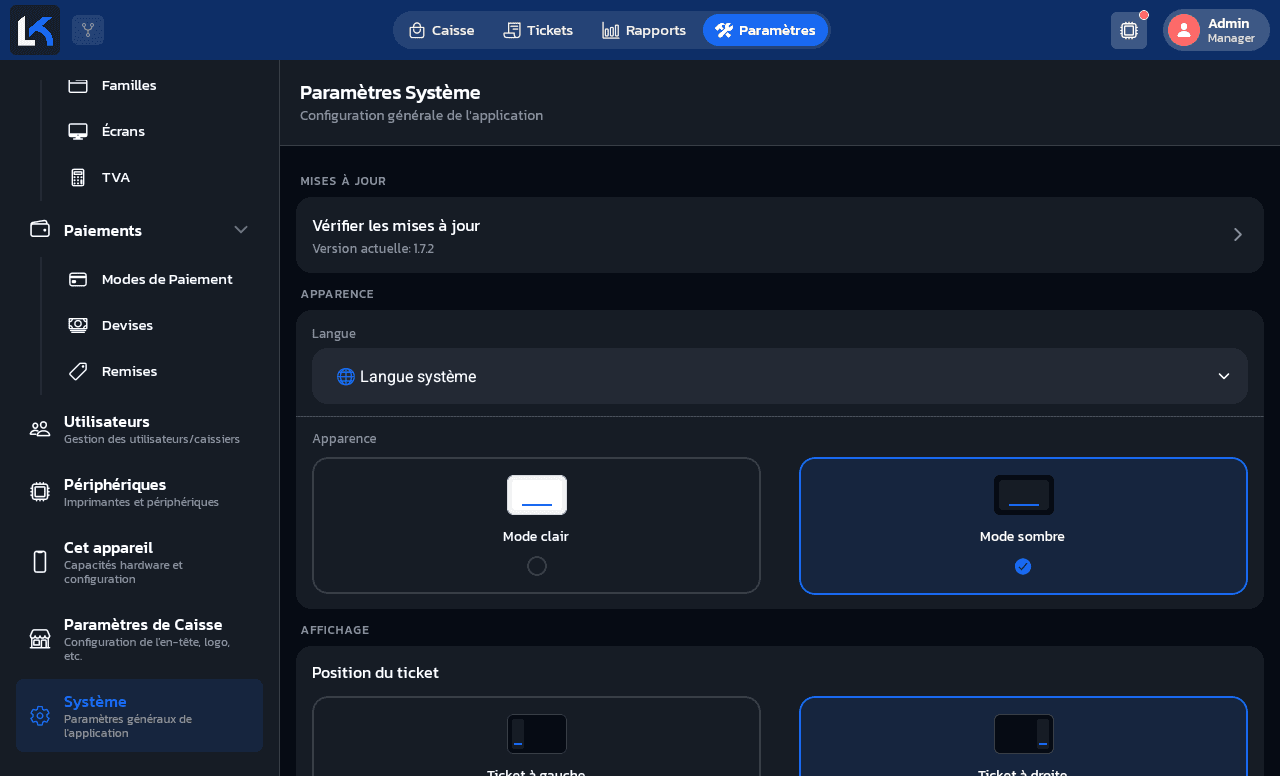
Task: Open the peripherals chip icon with notification
Action: [x=1129, y=30]
